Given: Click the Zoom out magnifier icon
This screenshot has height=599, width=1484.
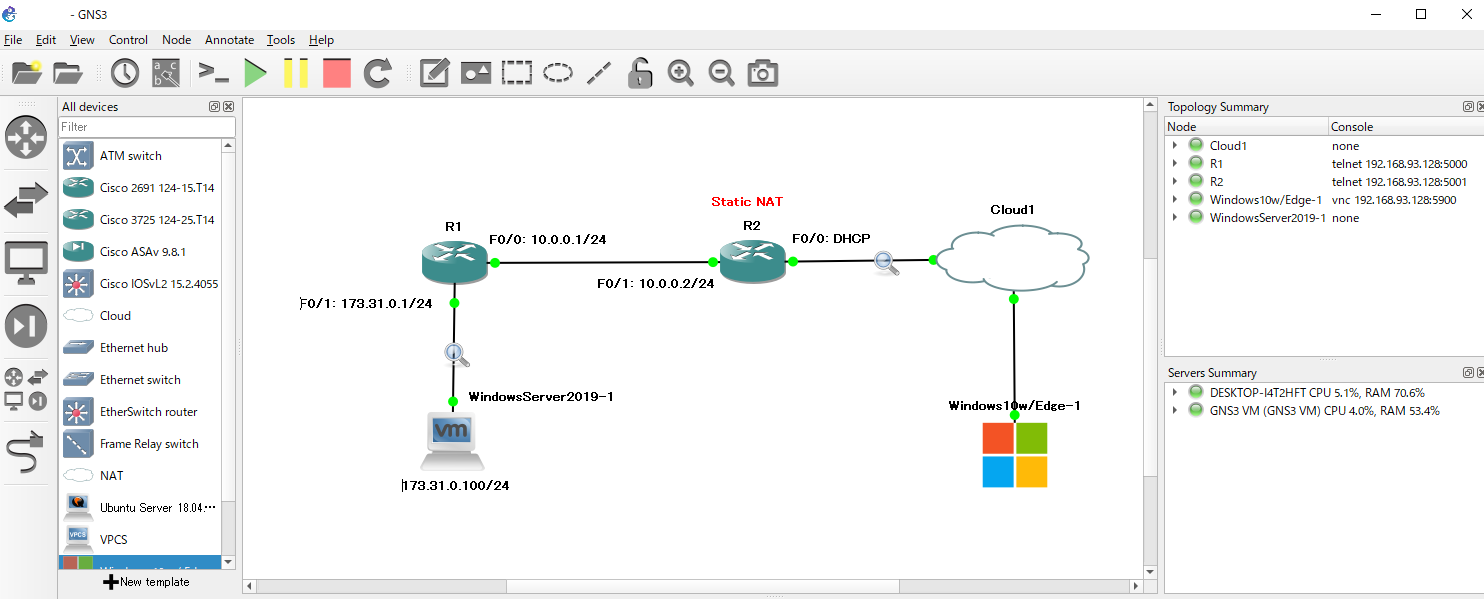Looking at the screenshot, I should pos(721,73).
